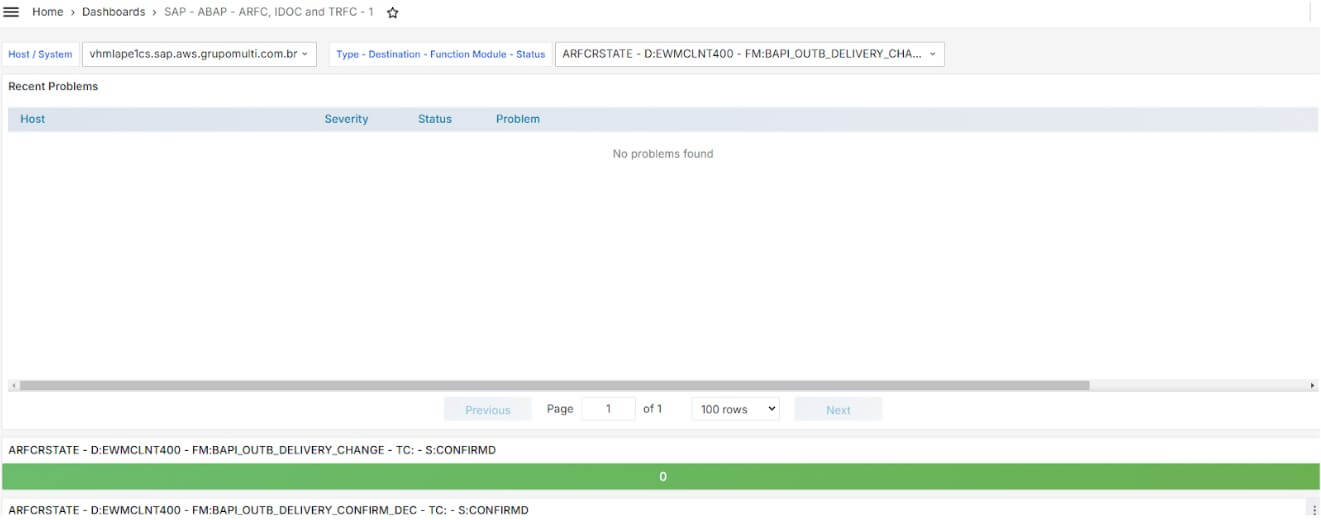The height and width of the screenshot is (520, 1321).
Task: Click the 'No problems found' message
Action: pyautogui.click(x=663, y=154)
